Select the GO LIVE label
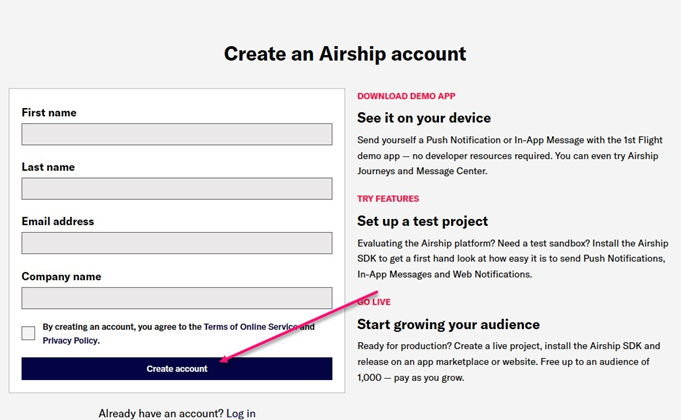This screenshot has height=420, width=681. 374,301
